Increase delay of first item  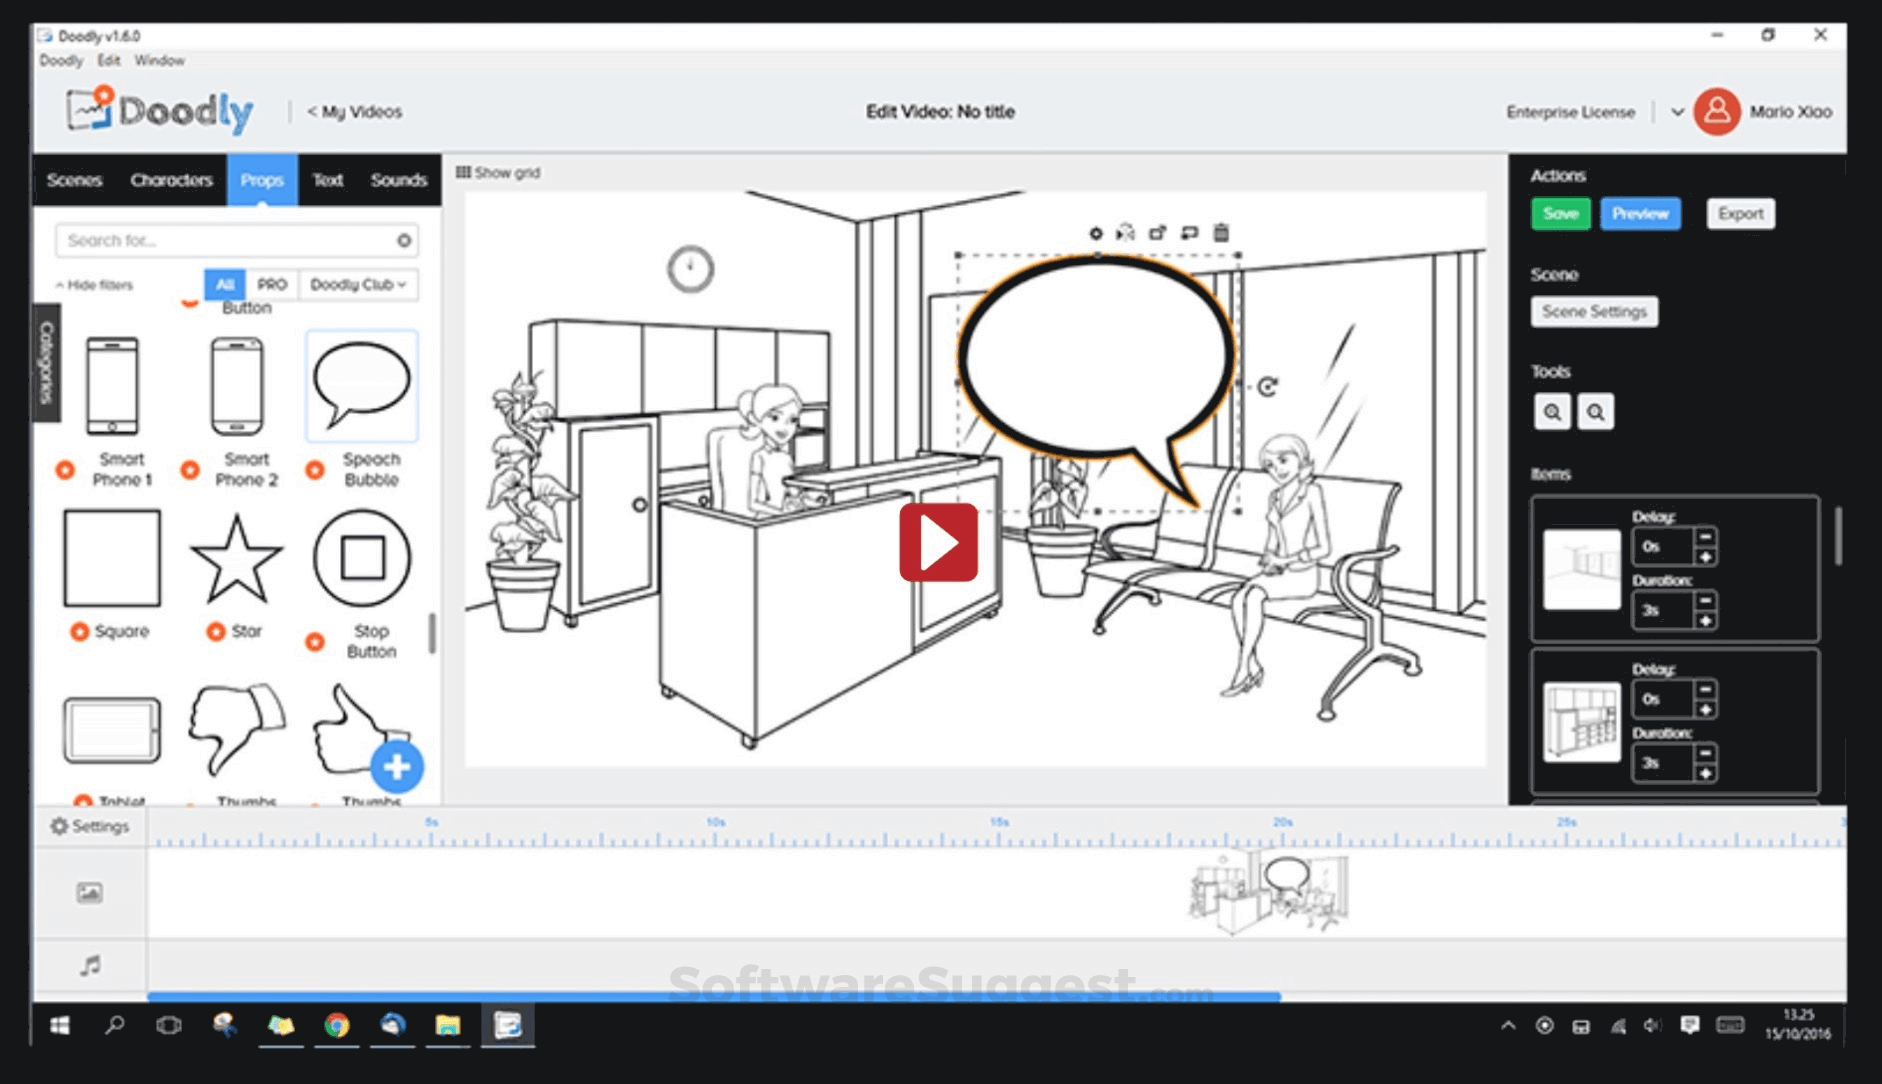(1706, 556)
